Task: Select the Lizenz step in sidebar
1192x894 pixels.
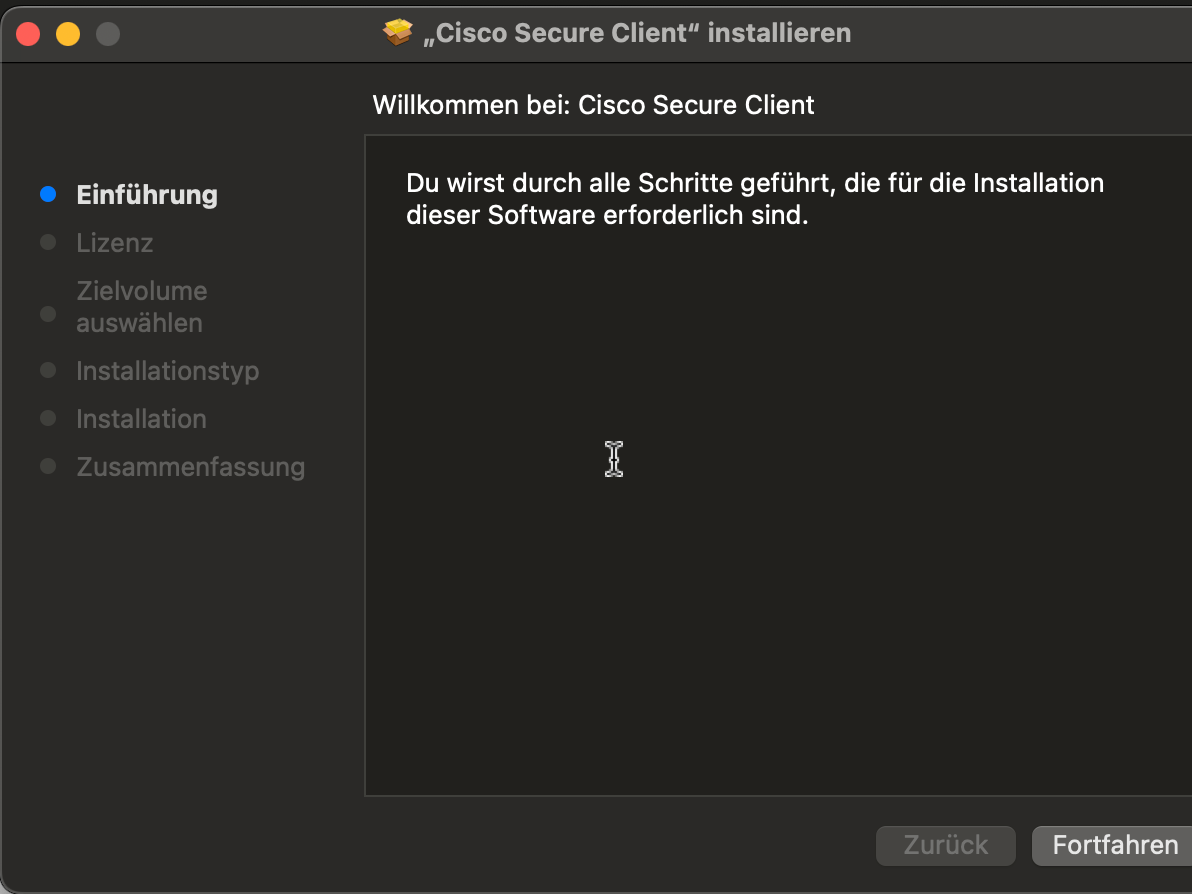Action: [x=115, y=243]
